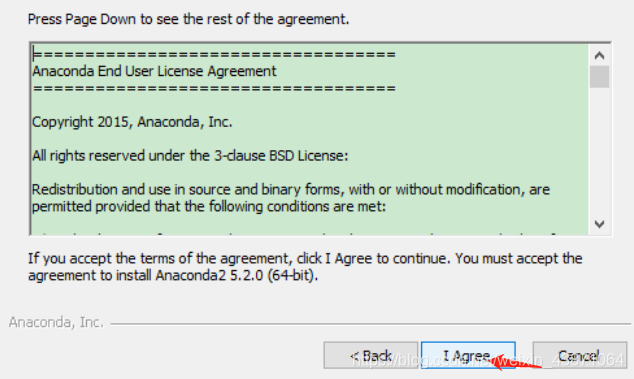The width and height of the screenshot is (634, 379).
Task: Place cursor on 'Anaconda End User License Agreement' heading
Action: tap(154, 71)
